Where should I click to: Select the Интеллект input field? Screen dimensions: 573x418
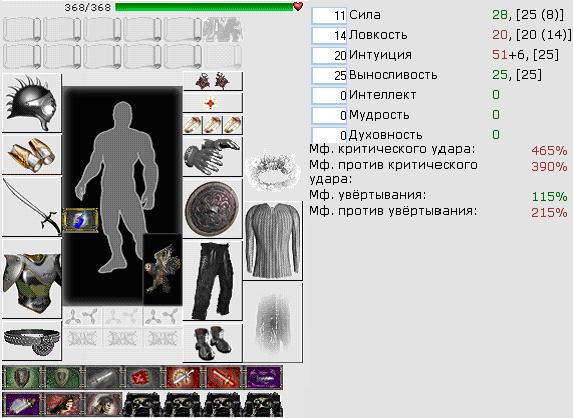[x=329, y=96]
